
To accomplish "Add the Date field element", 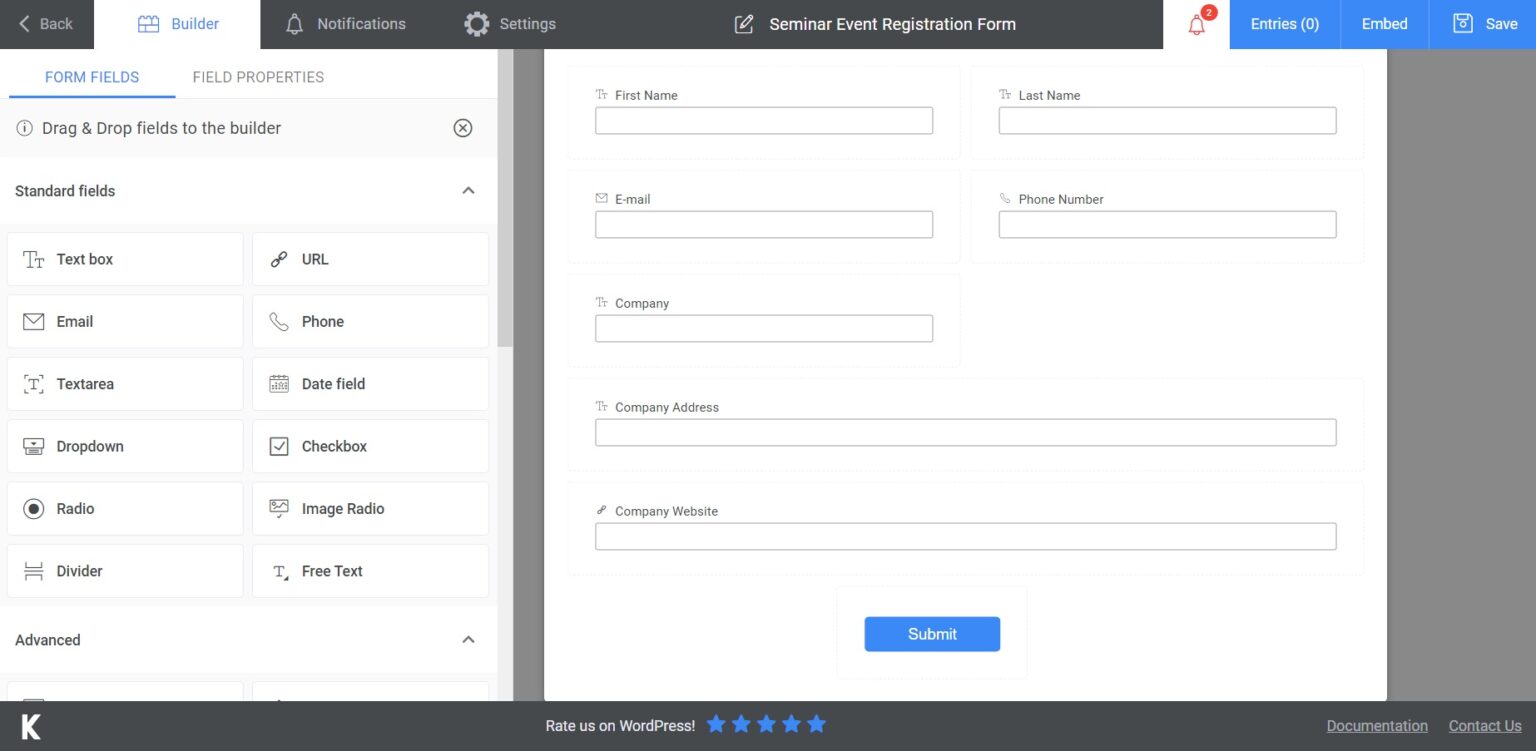I will click(370, 384).
